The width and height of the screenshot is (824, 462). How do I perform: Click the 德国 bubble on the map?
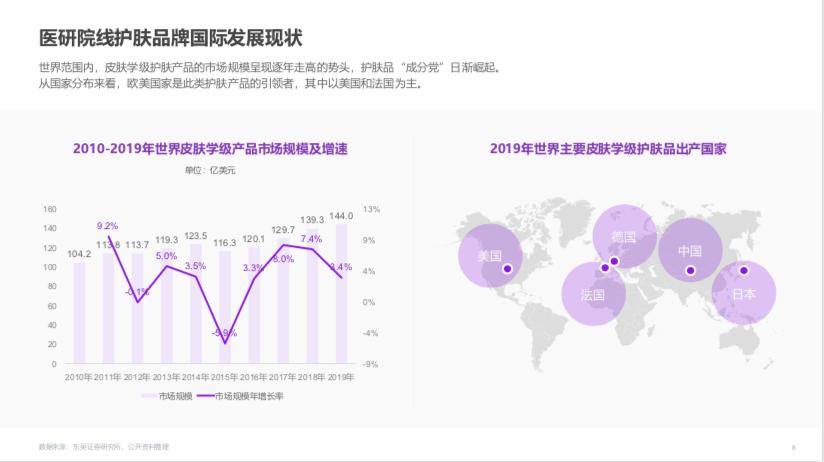[x=624, y=238]
